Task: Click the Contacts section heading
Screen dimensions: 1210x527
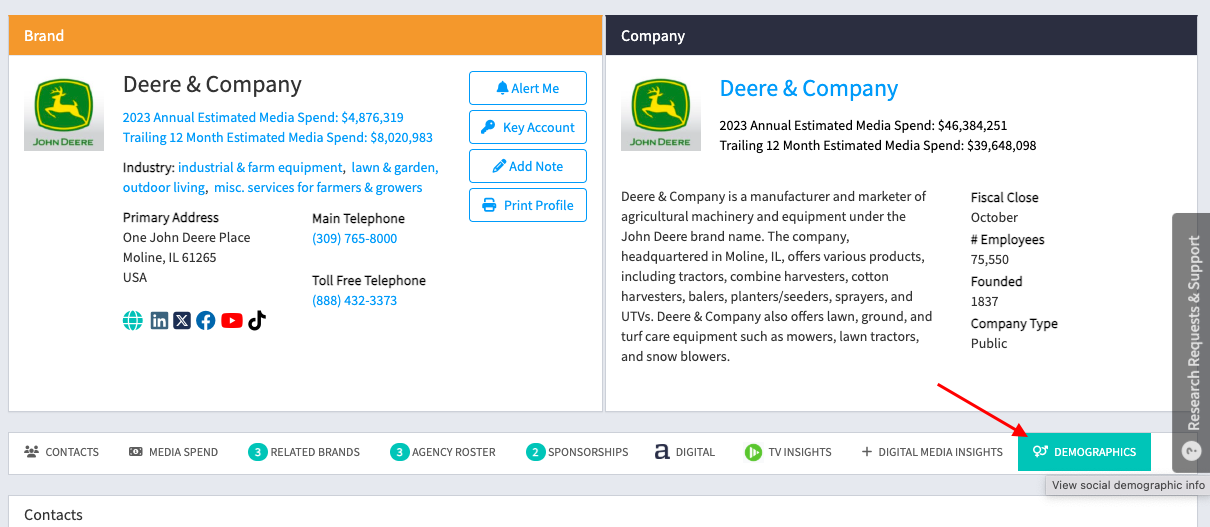Action: [53, 515]
